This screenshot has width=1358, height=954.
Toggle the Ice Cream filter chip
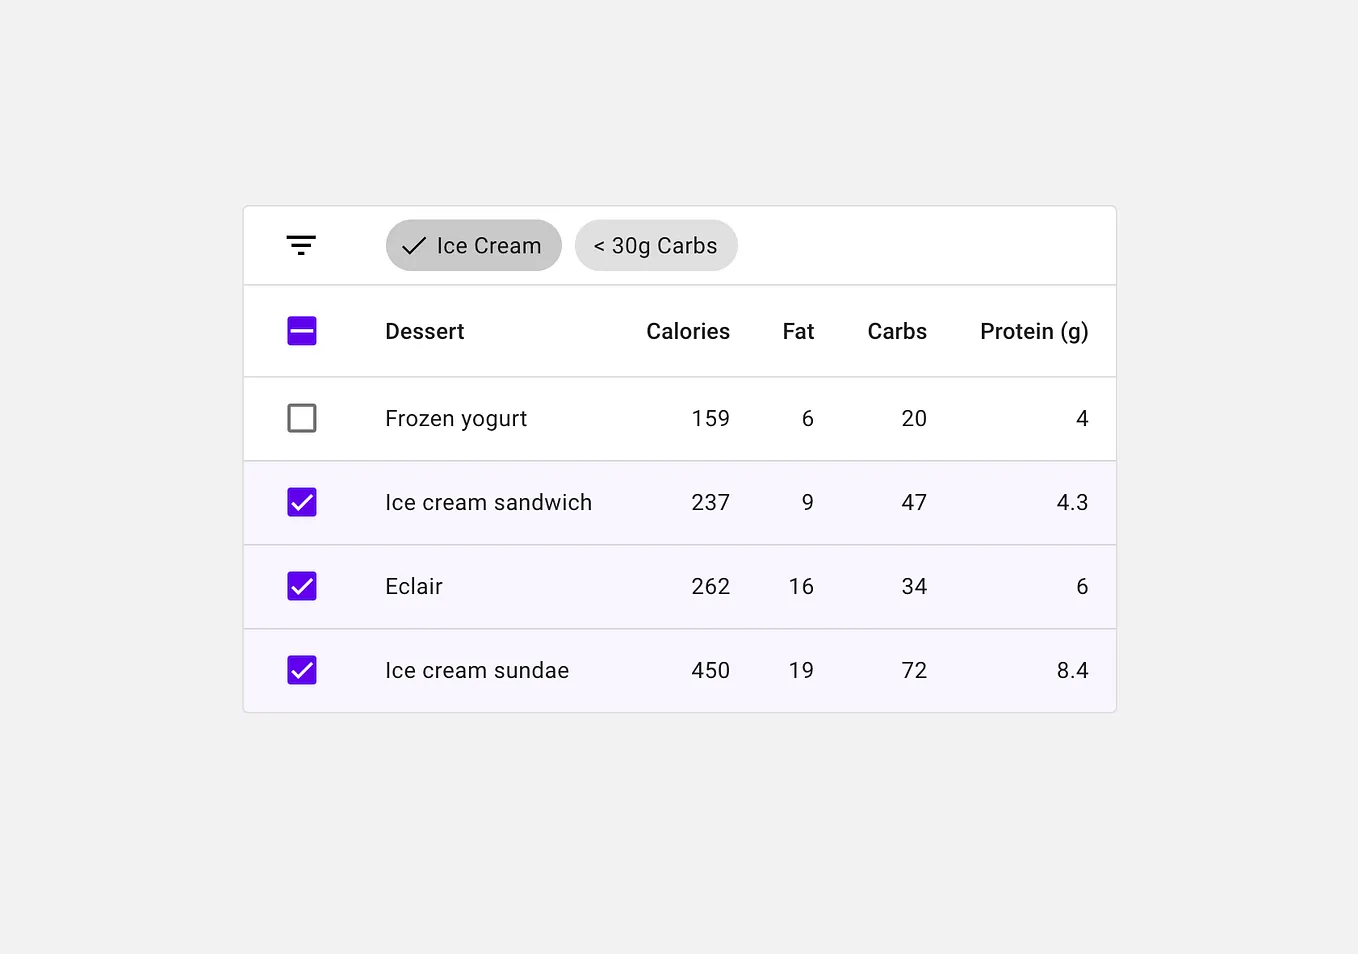pos(474,245)
